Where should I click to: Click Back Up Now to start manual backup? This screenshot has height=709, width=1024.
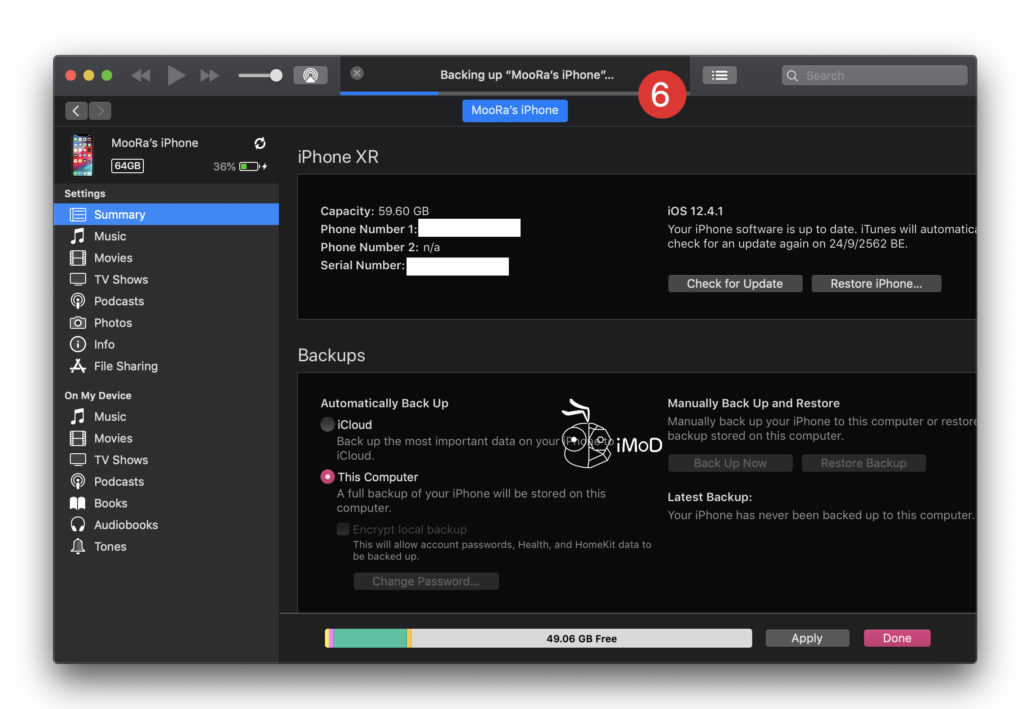[729, 462]
